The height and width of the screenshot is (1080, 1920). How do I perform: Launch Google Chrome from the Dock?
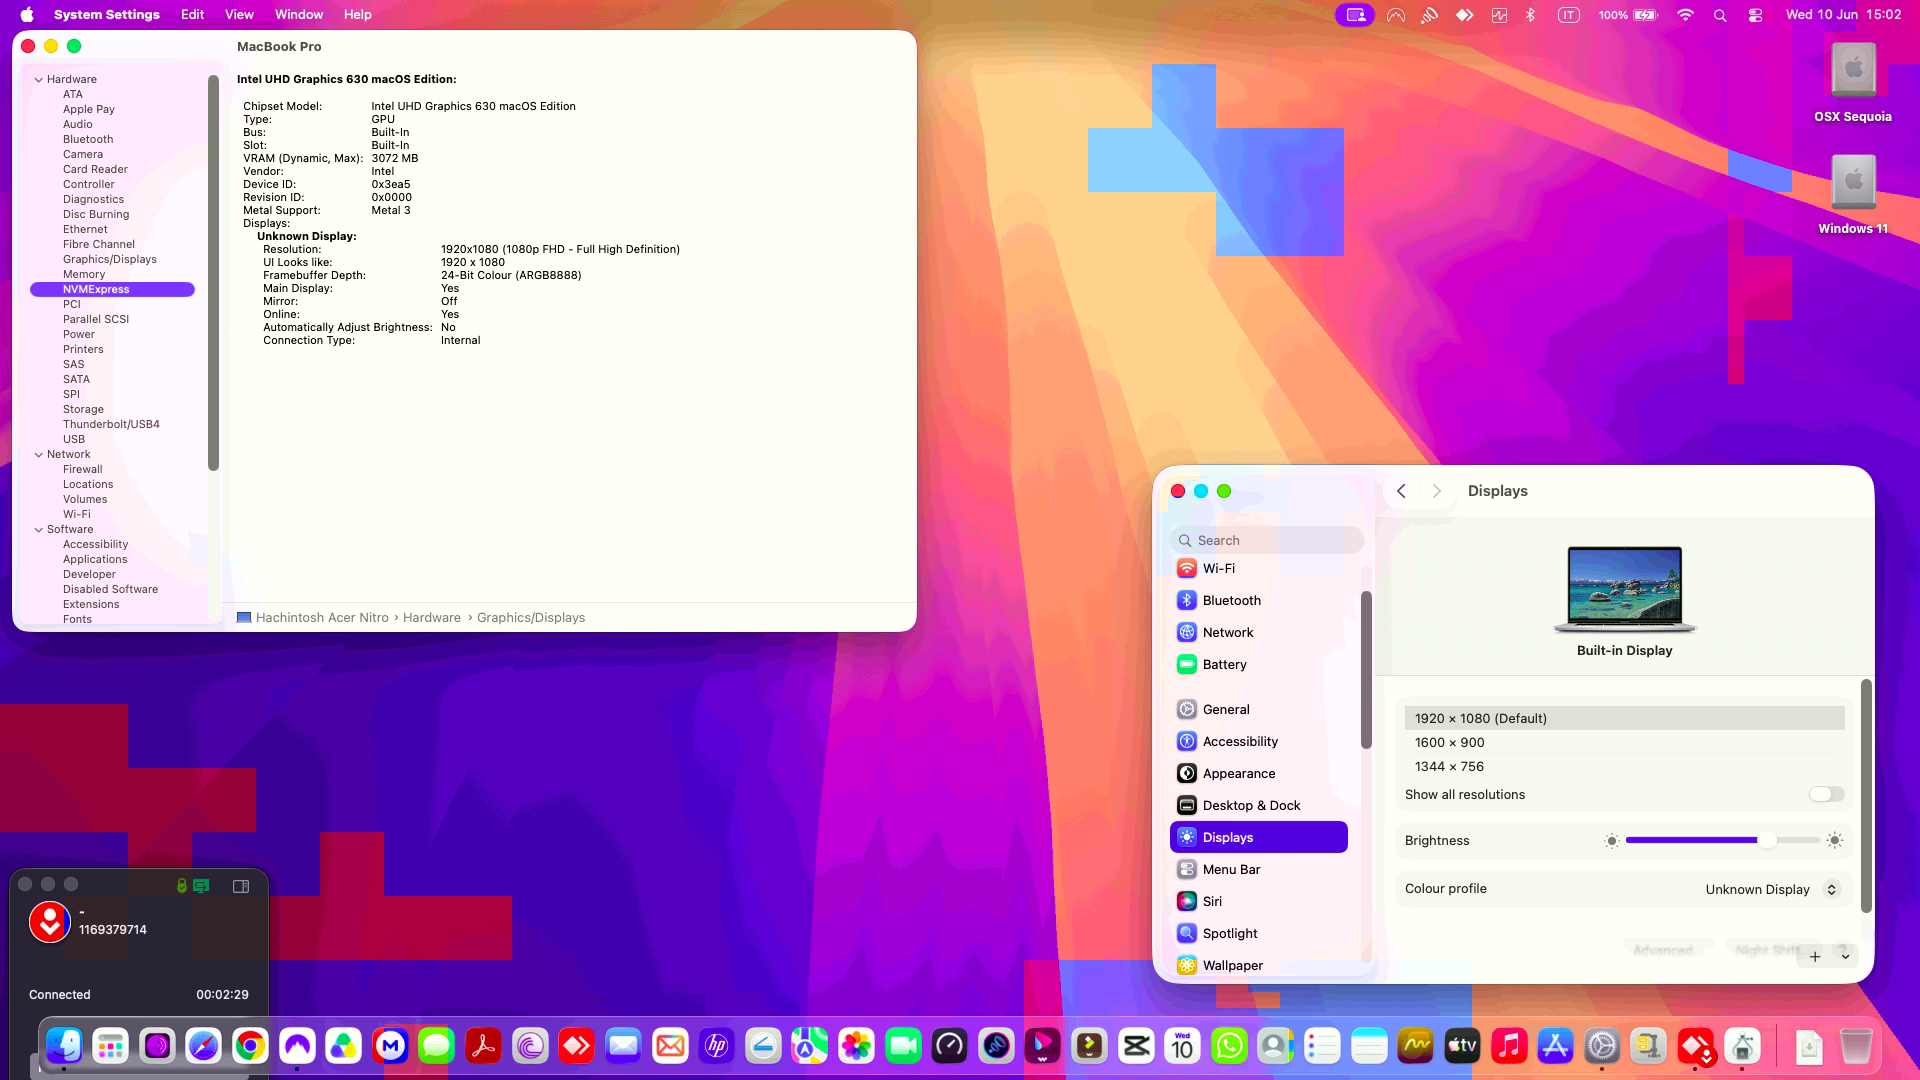click(250, 1046)
